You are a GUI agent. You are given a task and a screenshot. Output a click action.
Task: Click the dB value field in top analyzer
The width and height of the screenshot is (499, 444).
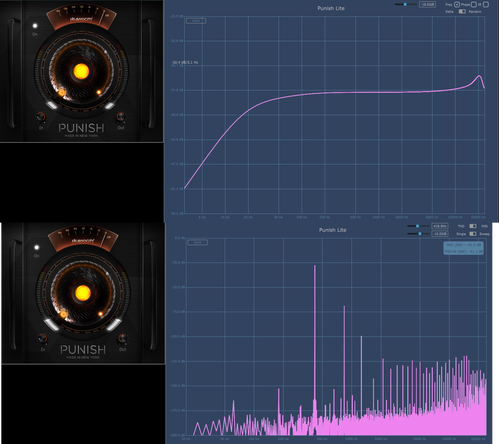point(427,4)
